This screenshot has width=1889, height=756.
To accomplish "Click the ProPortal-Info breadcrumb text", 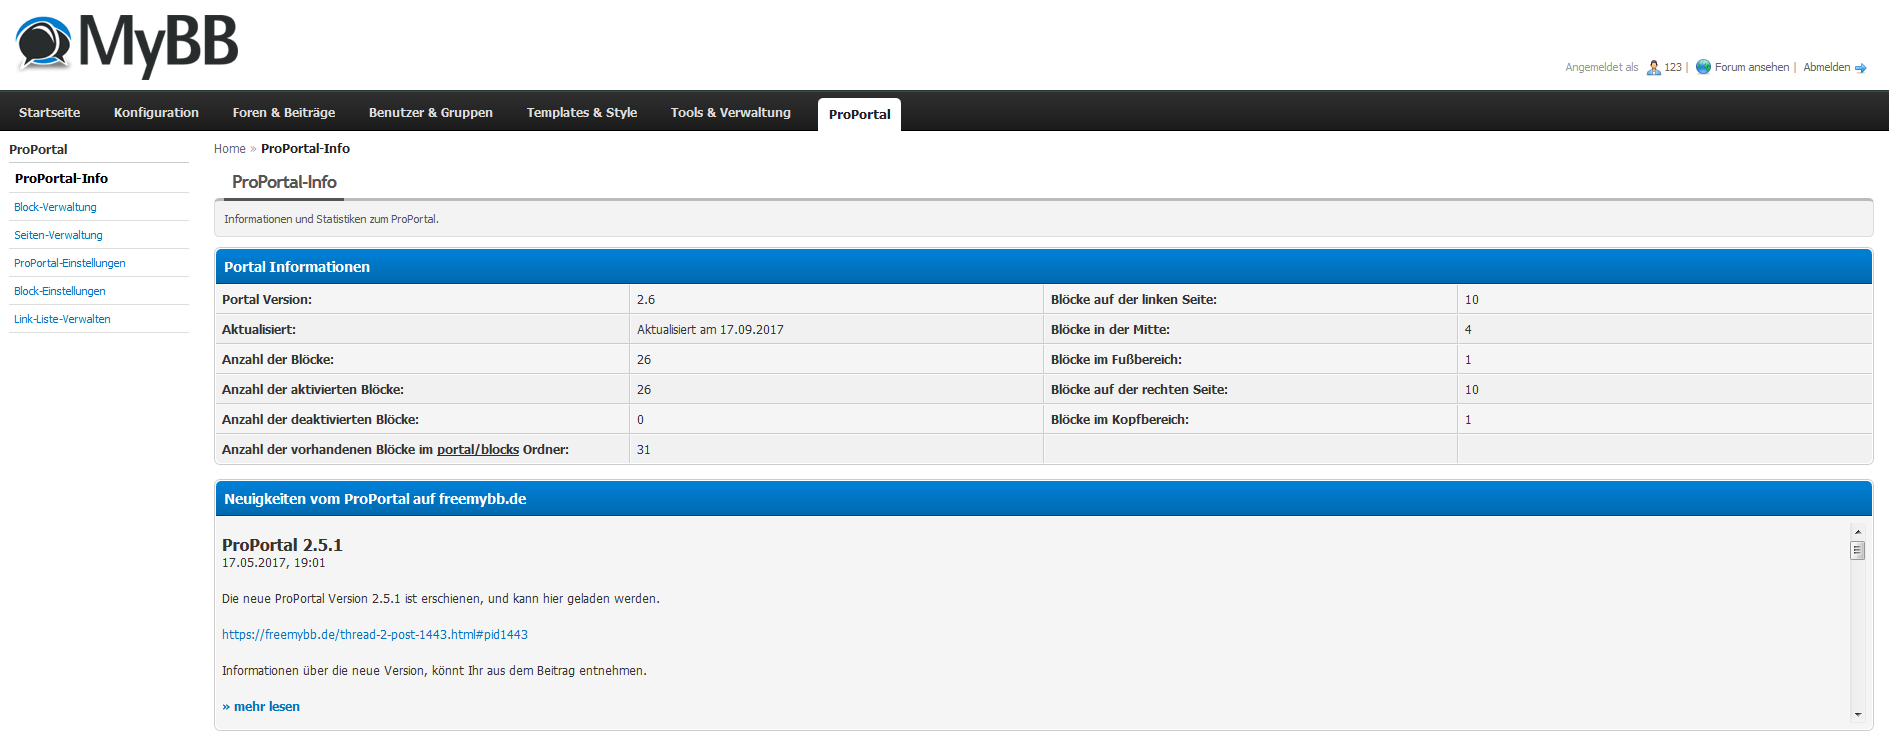I will click(305, 149).
